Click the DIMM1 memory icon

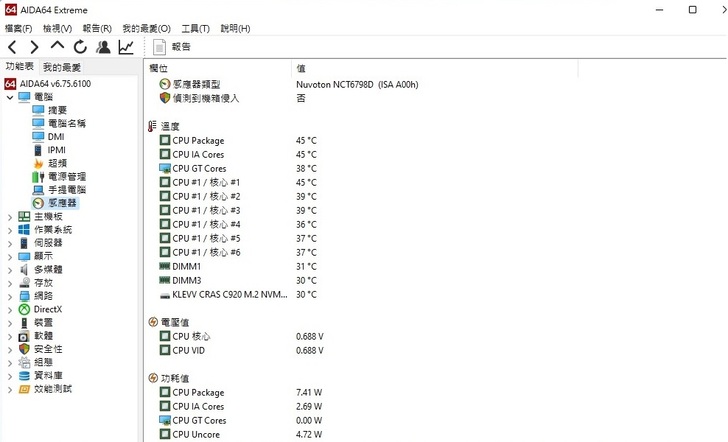(165, 266)
